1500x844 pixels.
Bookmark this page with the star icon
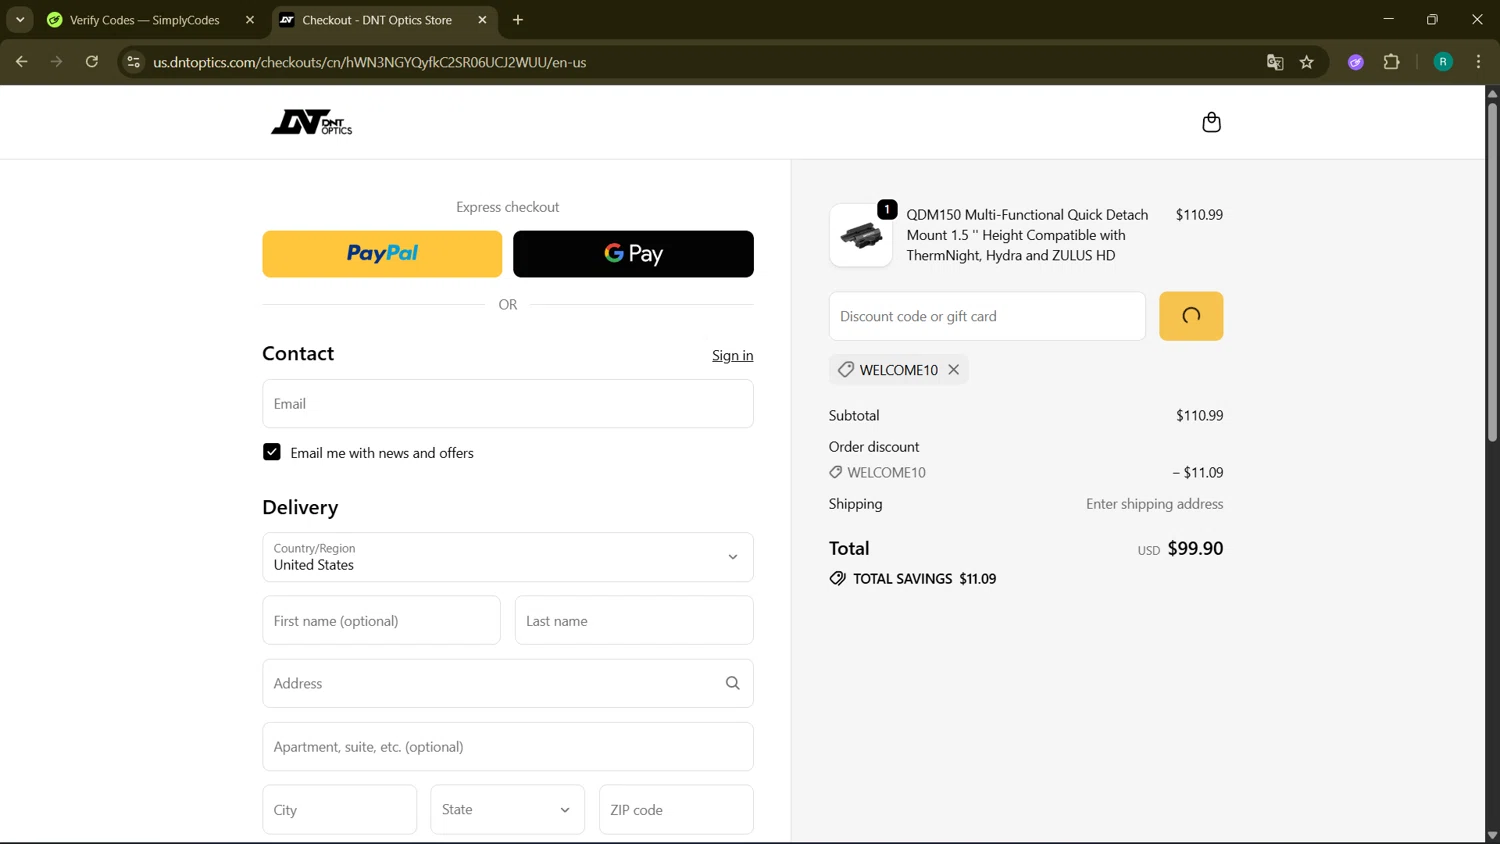pyautogui.click(x=1307, y=62)
